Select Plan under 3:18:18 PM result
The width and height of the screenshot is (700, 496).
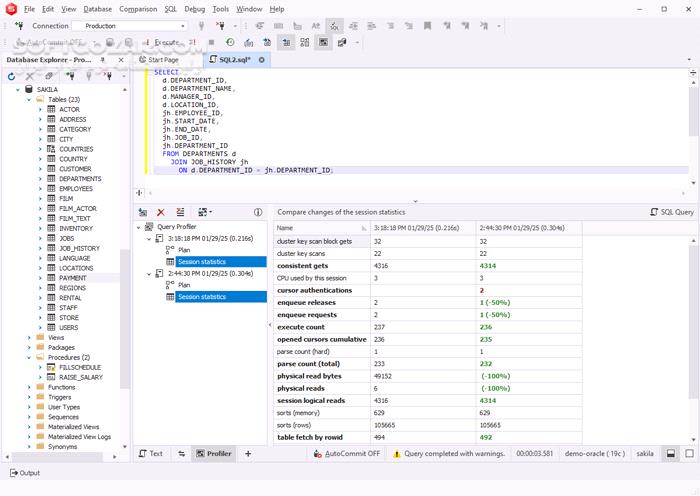(x=184, y=250)
